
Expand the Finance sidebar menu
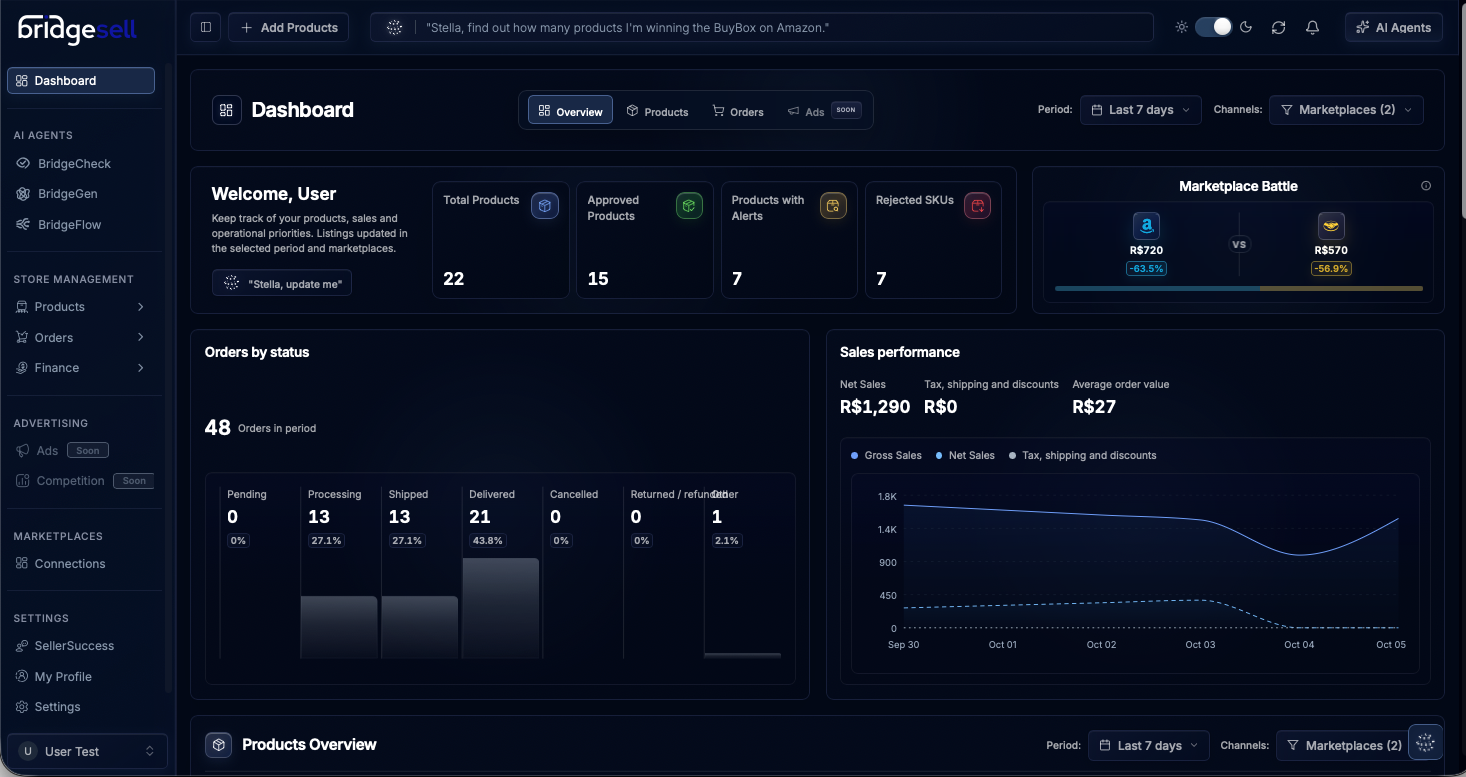pyautogui.click(x=81, y=368)
